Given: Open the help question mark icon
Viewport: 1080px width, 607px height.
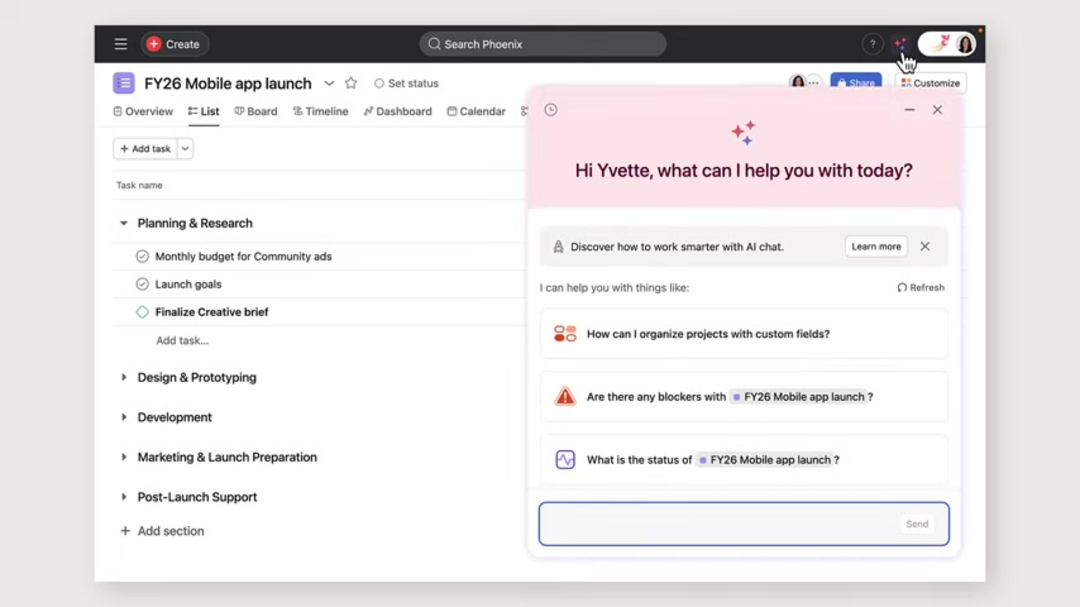Looking at the screenshot, I should [872, 44].
